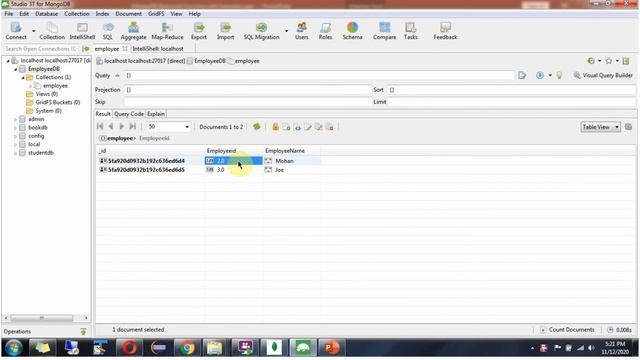Click the Sort input field
Screen dimensions: 640x360
[x=512, y=90]
